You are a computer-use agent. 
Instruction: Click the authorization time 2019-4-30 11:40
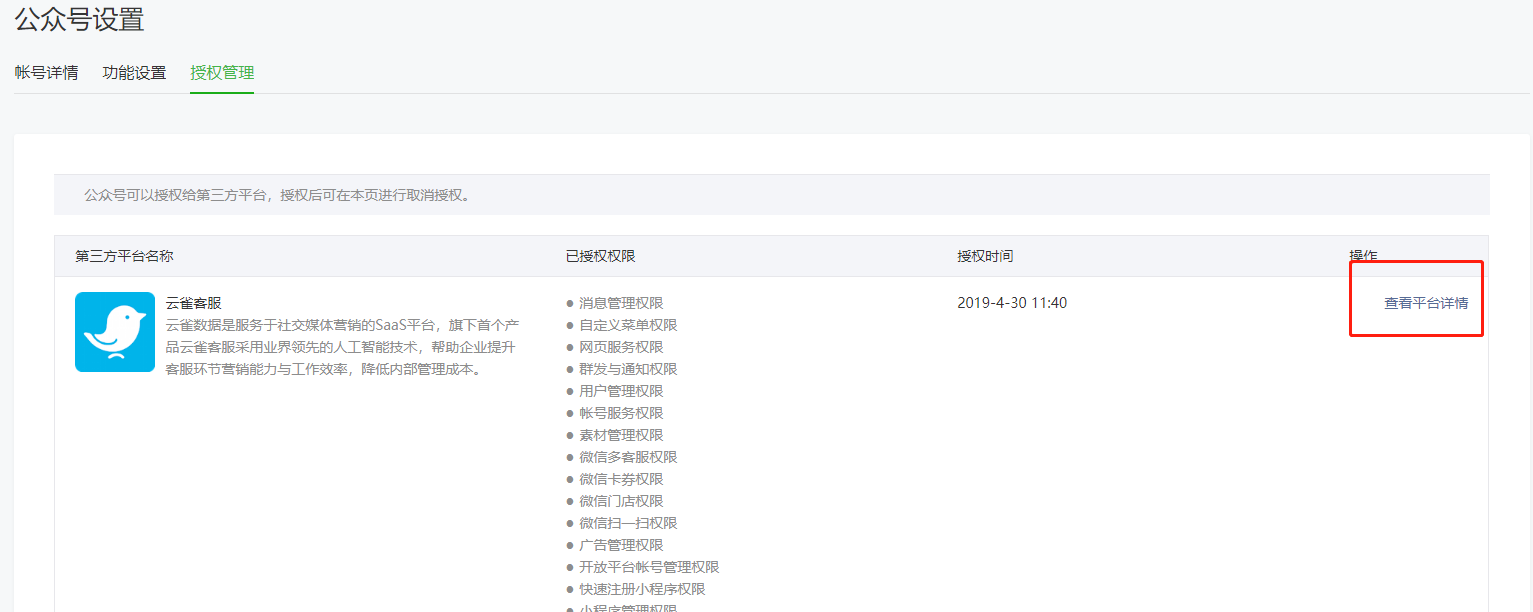tap(1011, 303)
